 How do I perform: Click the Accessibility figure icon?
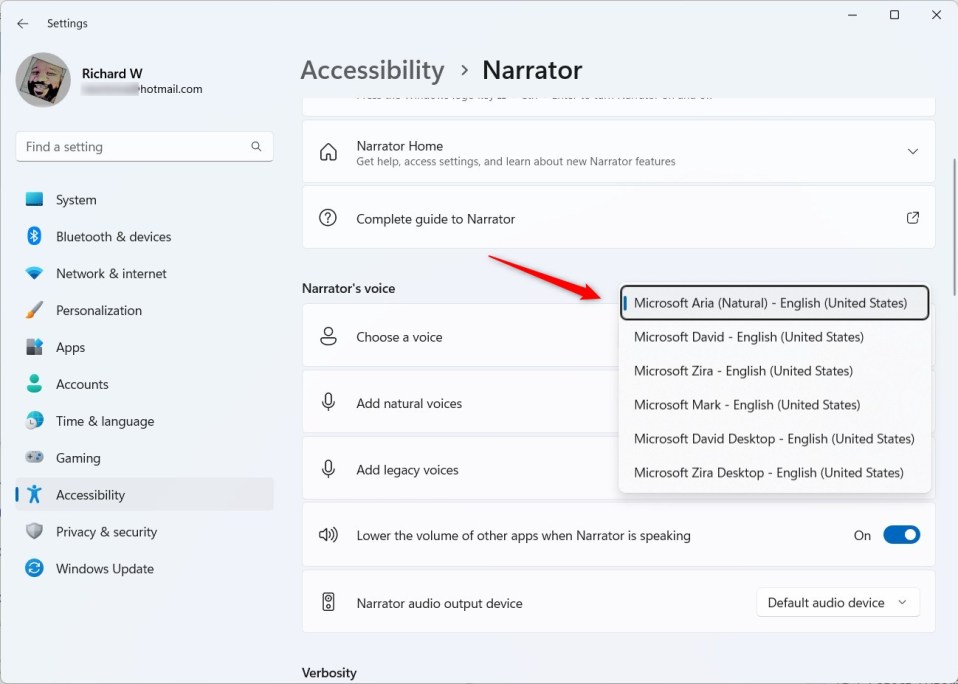pyautogui.click(x=34, y=494)
